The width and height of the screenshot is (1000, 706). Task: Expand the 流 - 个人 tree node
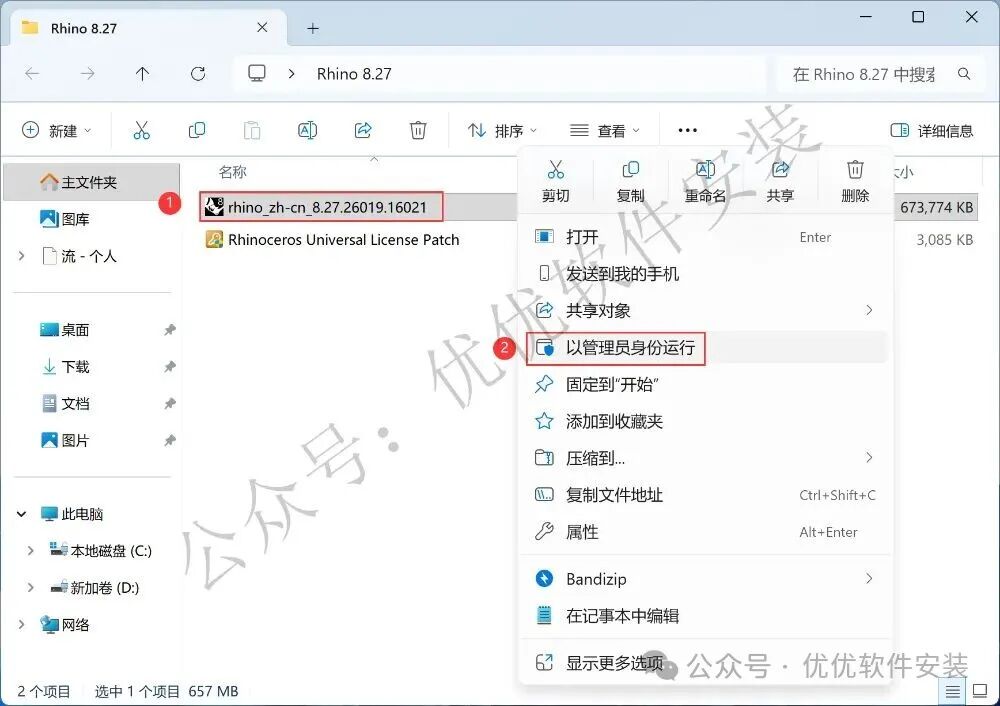click(22, 256)
